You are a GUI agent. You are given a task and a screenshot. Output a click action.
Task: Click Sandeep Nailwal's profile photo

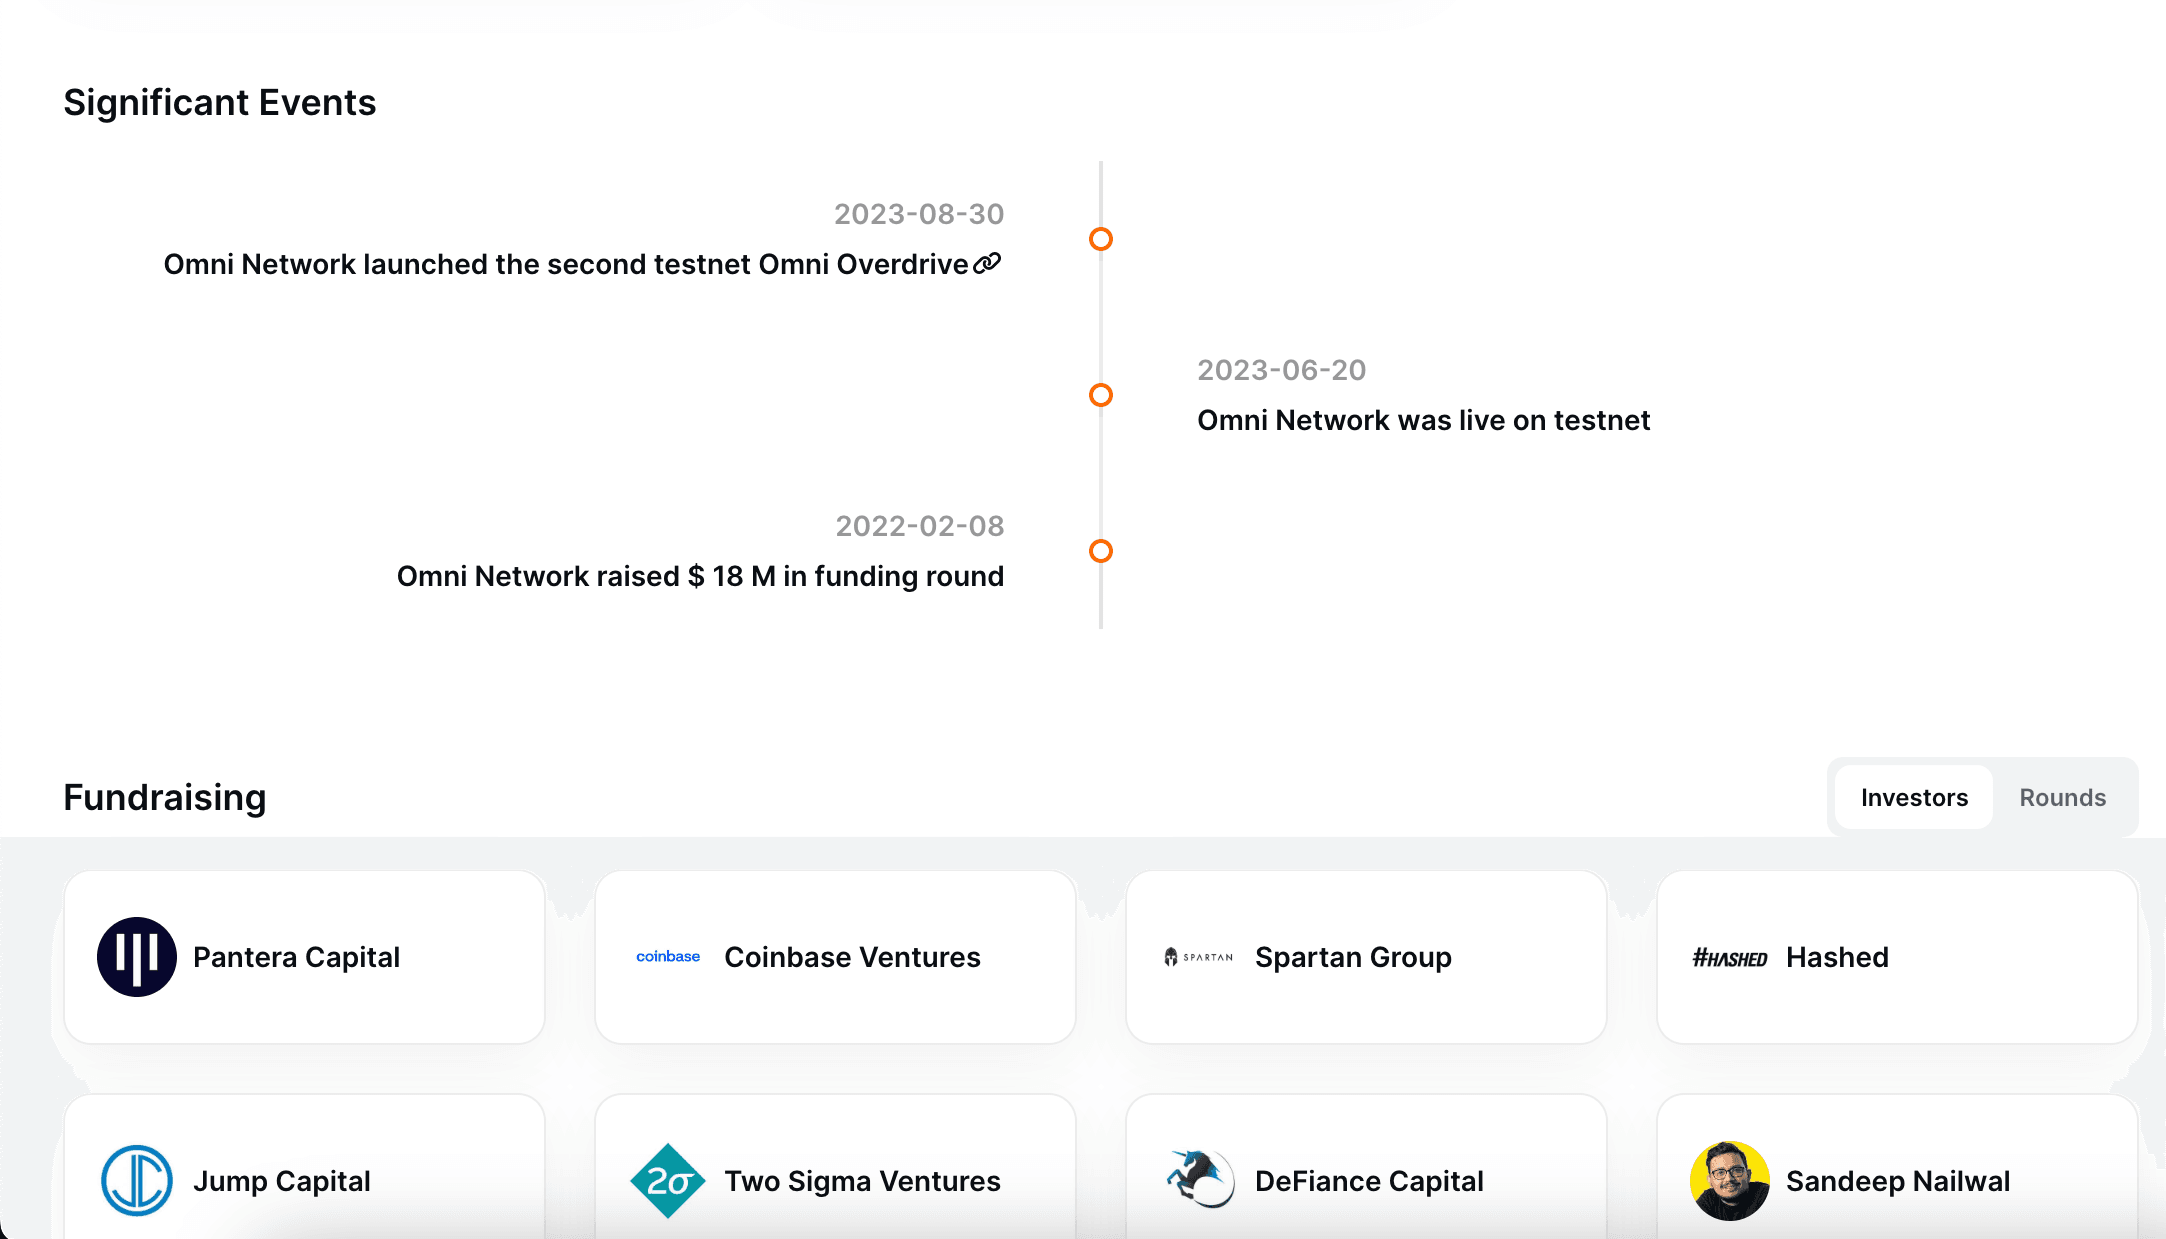(x=1730, y=1181)
